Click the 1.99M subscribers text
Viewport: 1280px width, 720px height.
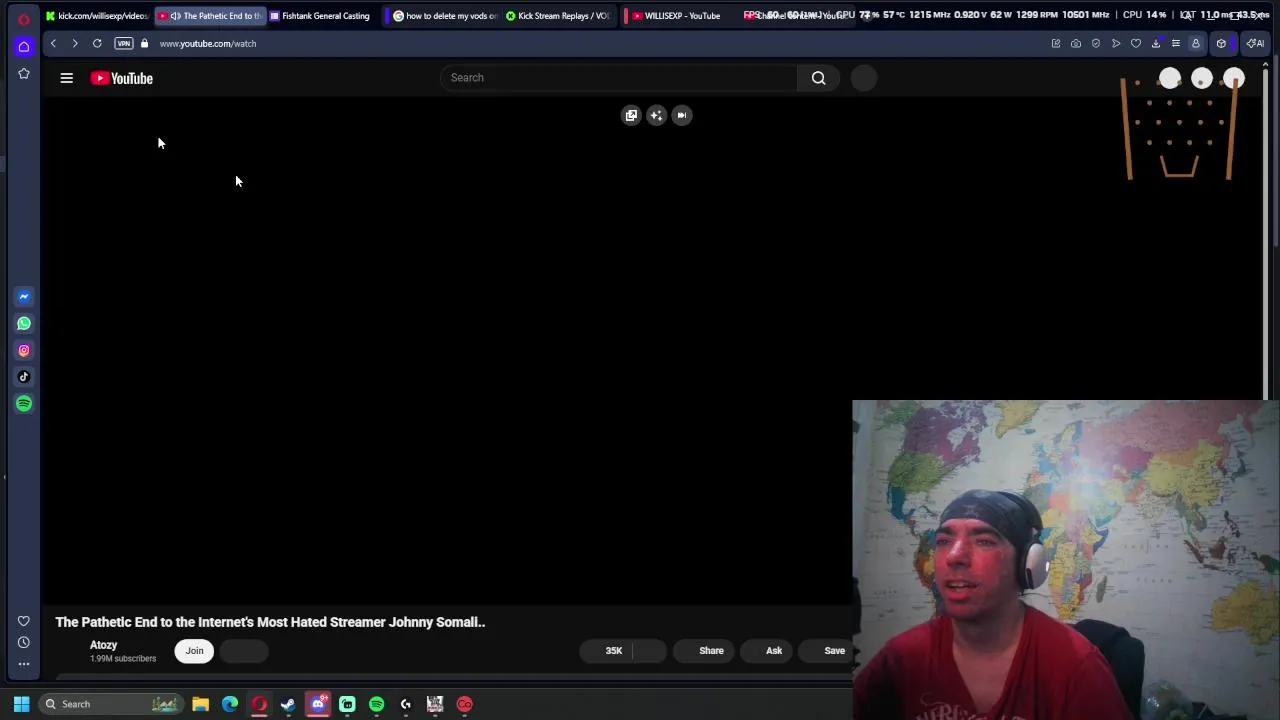[x=123, y=659]
